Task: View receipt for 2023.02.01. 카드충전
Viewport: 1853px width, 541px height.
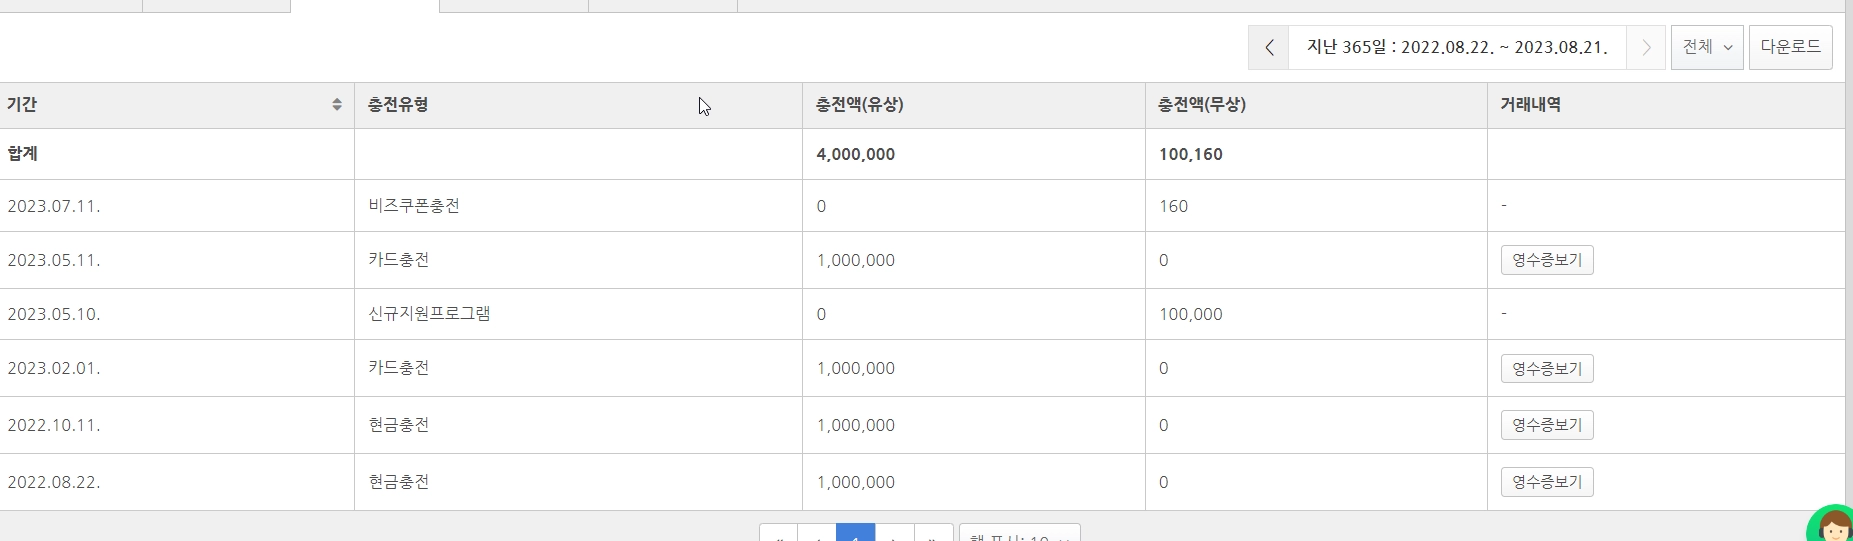Action: (1547, 368)
